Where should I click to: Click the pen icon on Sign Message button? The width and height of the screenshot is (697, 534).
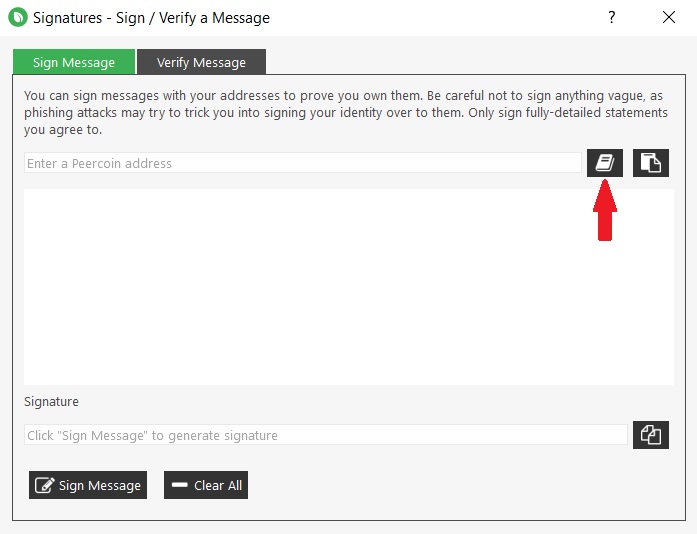pyautogui.click(x=45, y=486)
